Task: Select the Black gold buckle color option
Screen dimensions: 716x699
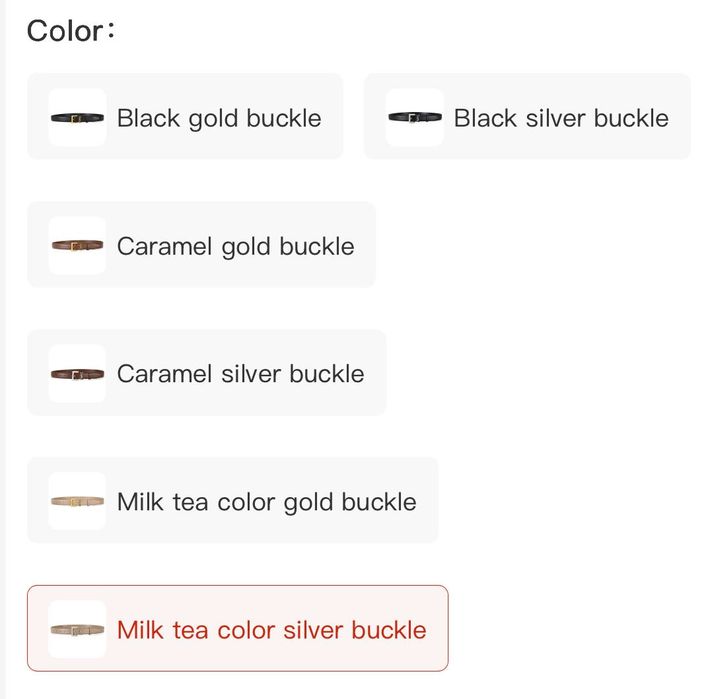Action: click(x=185, y=117)
